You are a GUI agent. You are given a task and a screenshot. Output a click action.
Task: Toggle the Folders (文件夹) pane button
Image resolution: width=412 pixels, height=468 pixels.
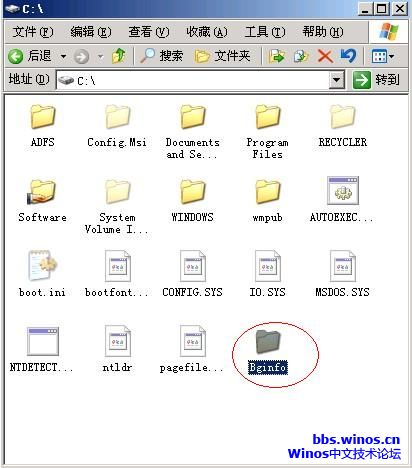click(x=222, y=56)
